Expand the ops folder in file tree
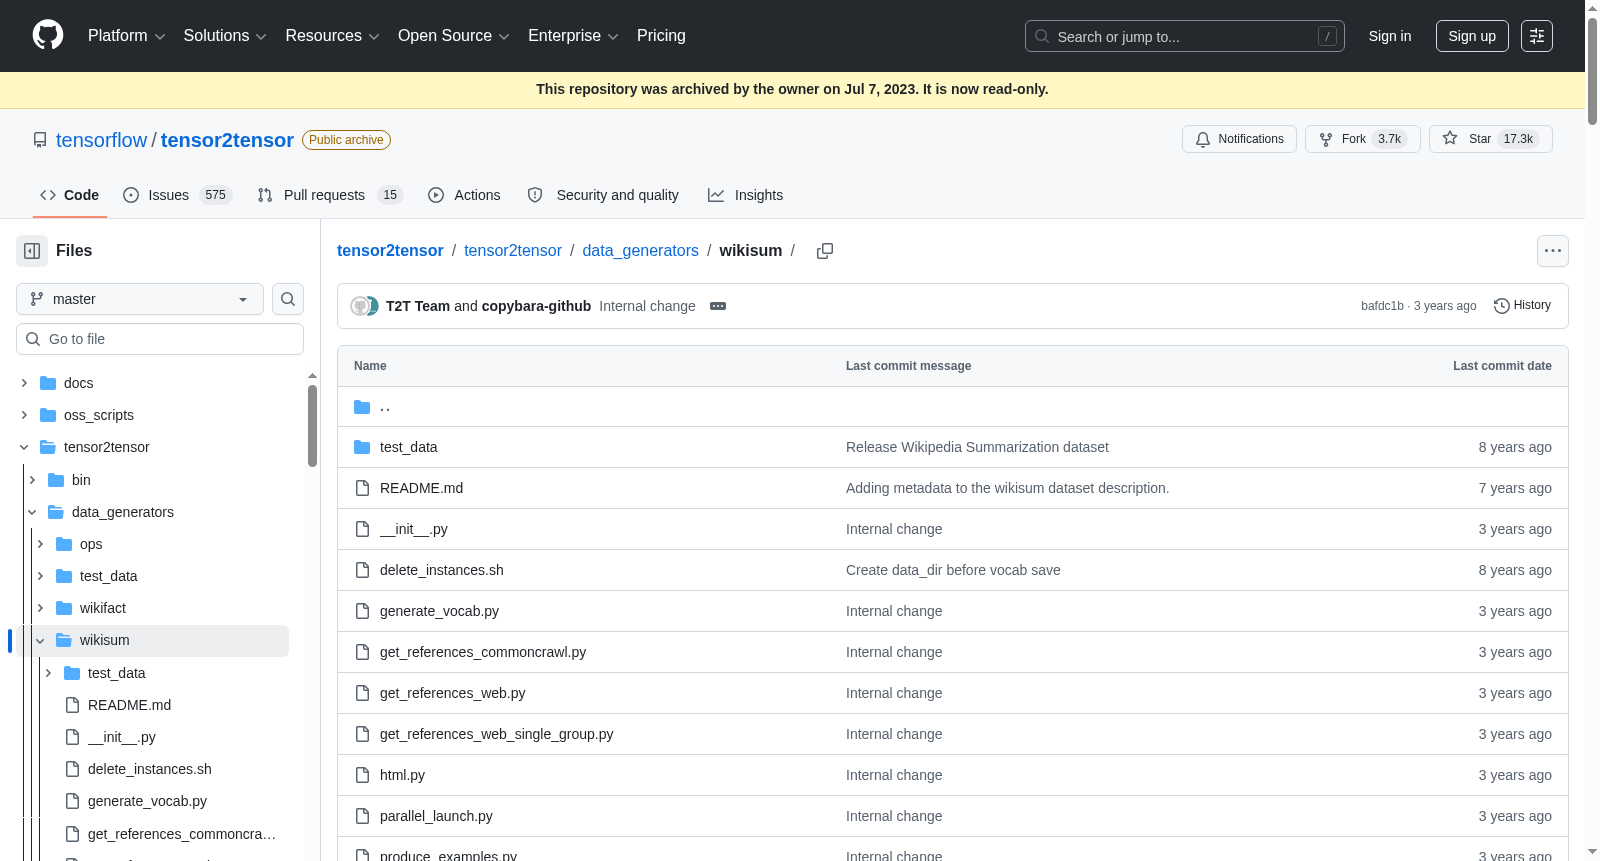Screen dimensions: 1600x861 40,544
